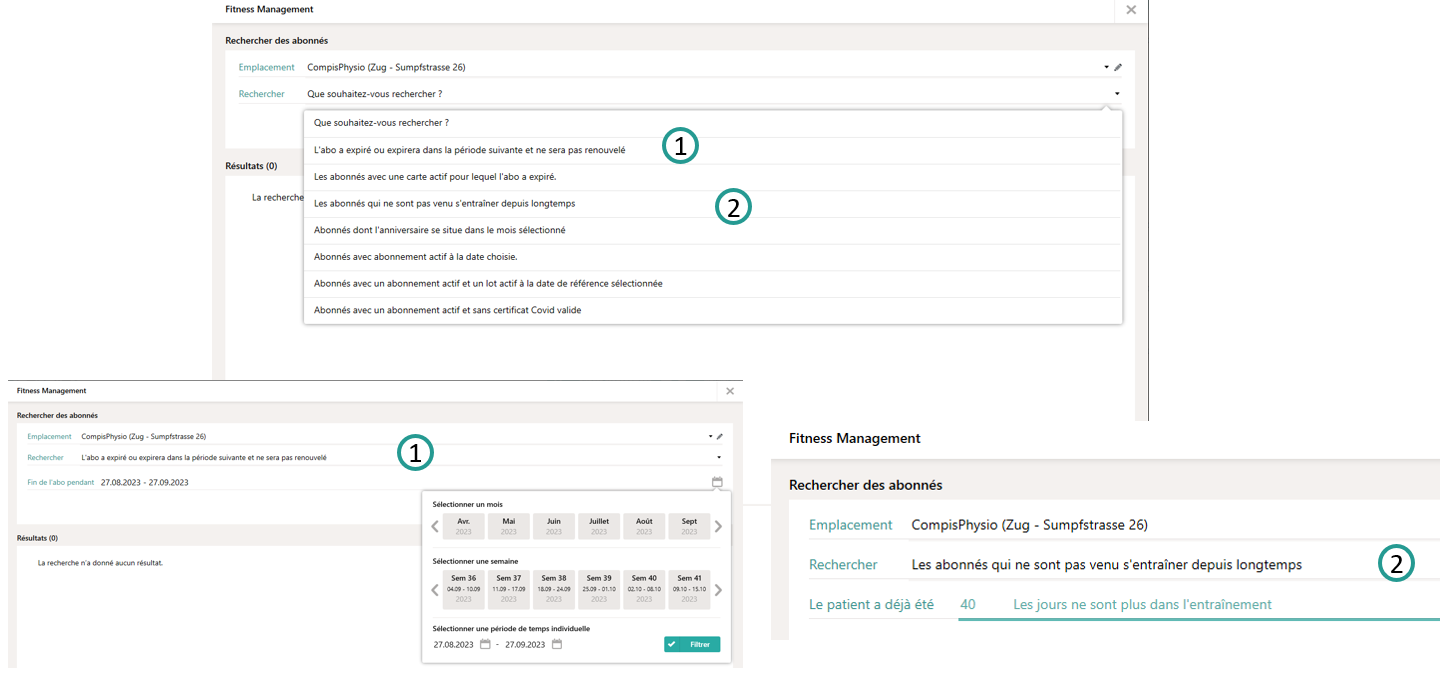1450x693 pixels.
Task: Show previous months with left arrow
Action: [x=435, y=527]
